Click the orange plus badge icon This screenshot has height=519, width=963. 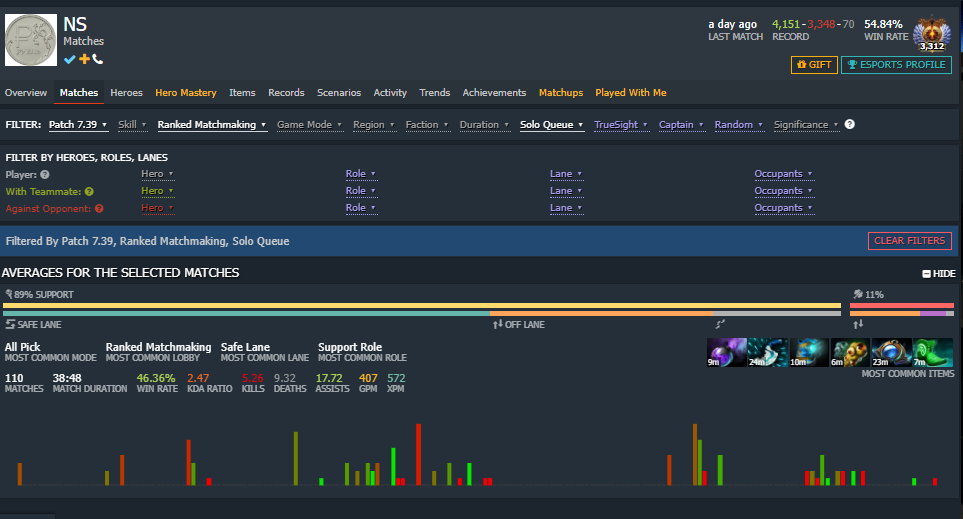point(84,59)
